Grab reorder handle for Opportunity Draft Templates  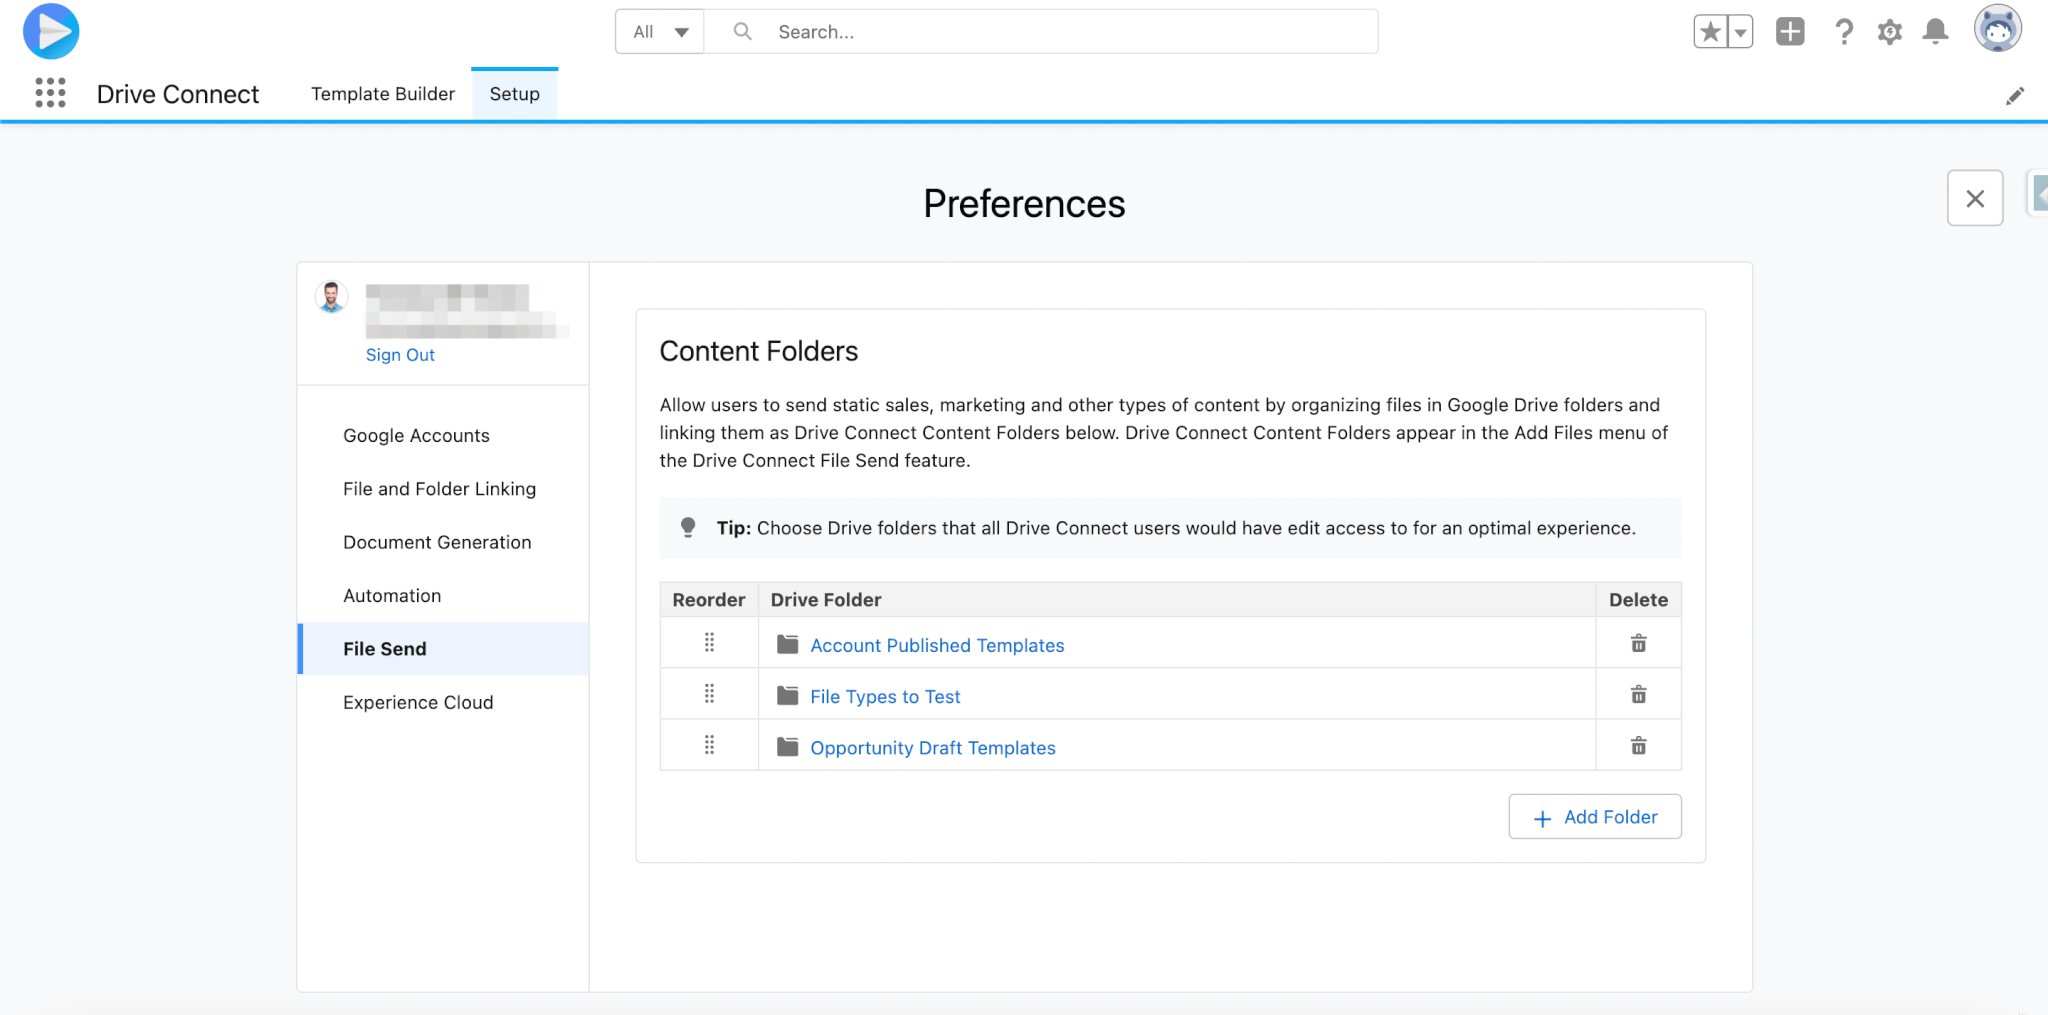[x=709, y=744]
